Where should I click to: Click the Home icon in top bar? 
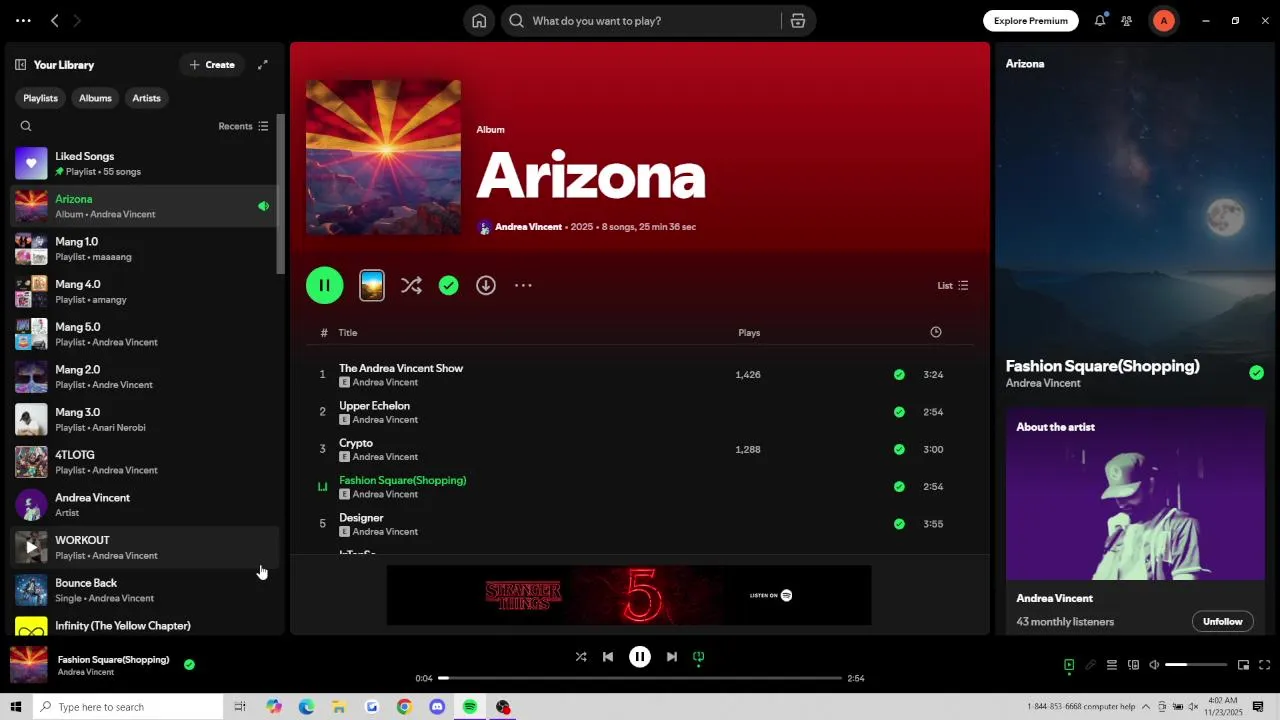pos(479,21)
